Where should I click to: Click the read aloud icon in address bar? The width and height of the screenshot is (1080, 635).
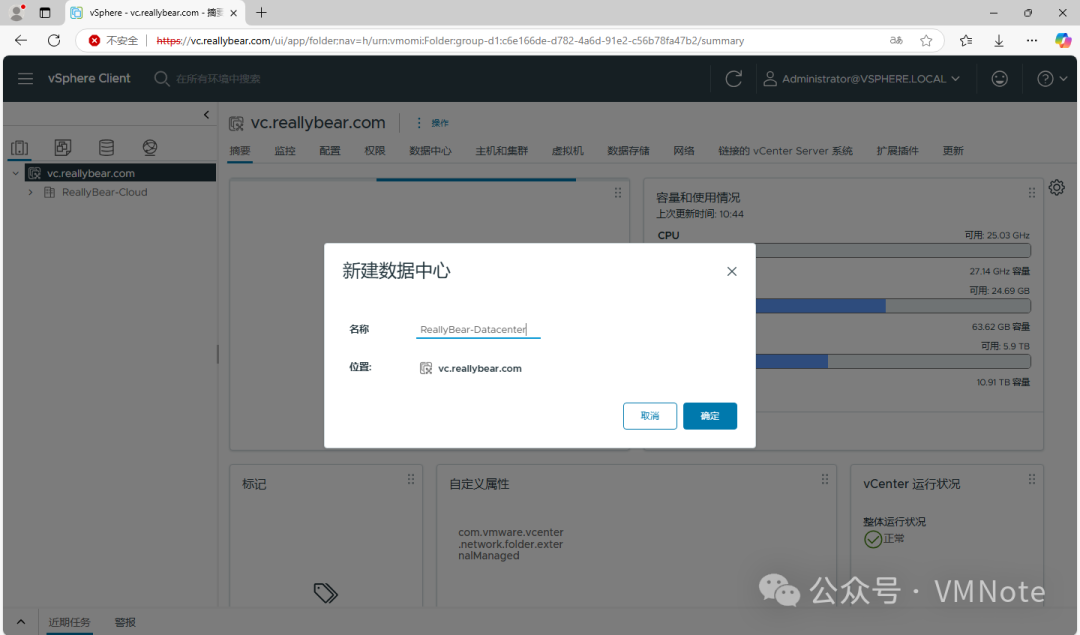pyautogui.click(x=895, y=41)
